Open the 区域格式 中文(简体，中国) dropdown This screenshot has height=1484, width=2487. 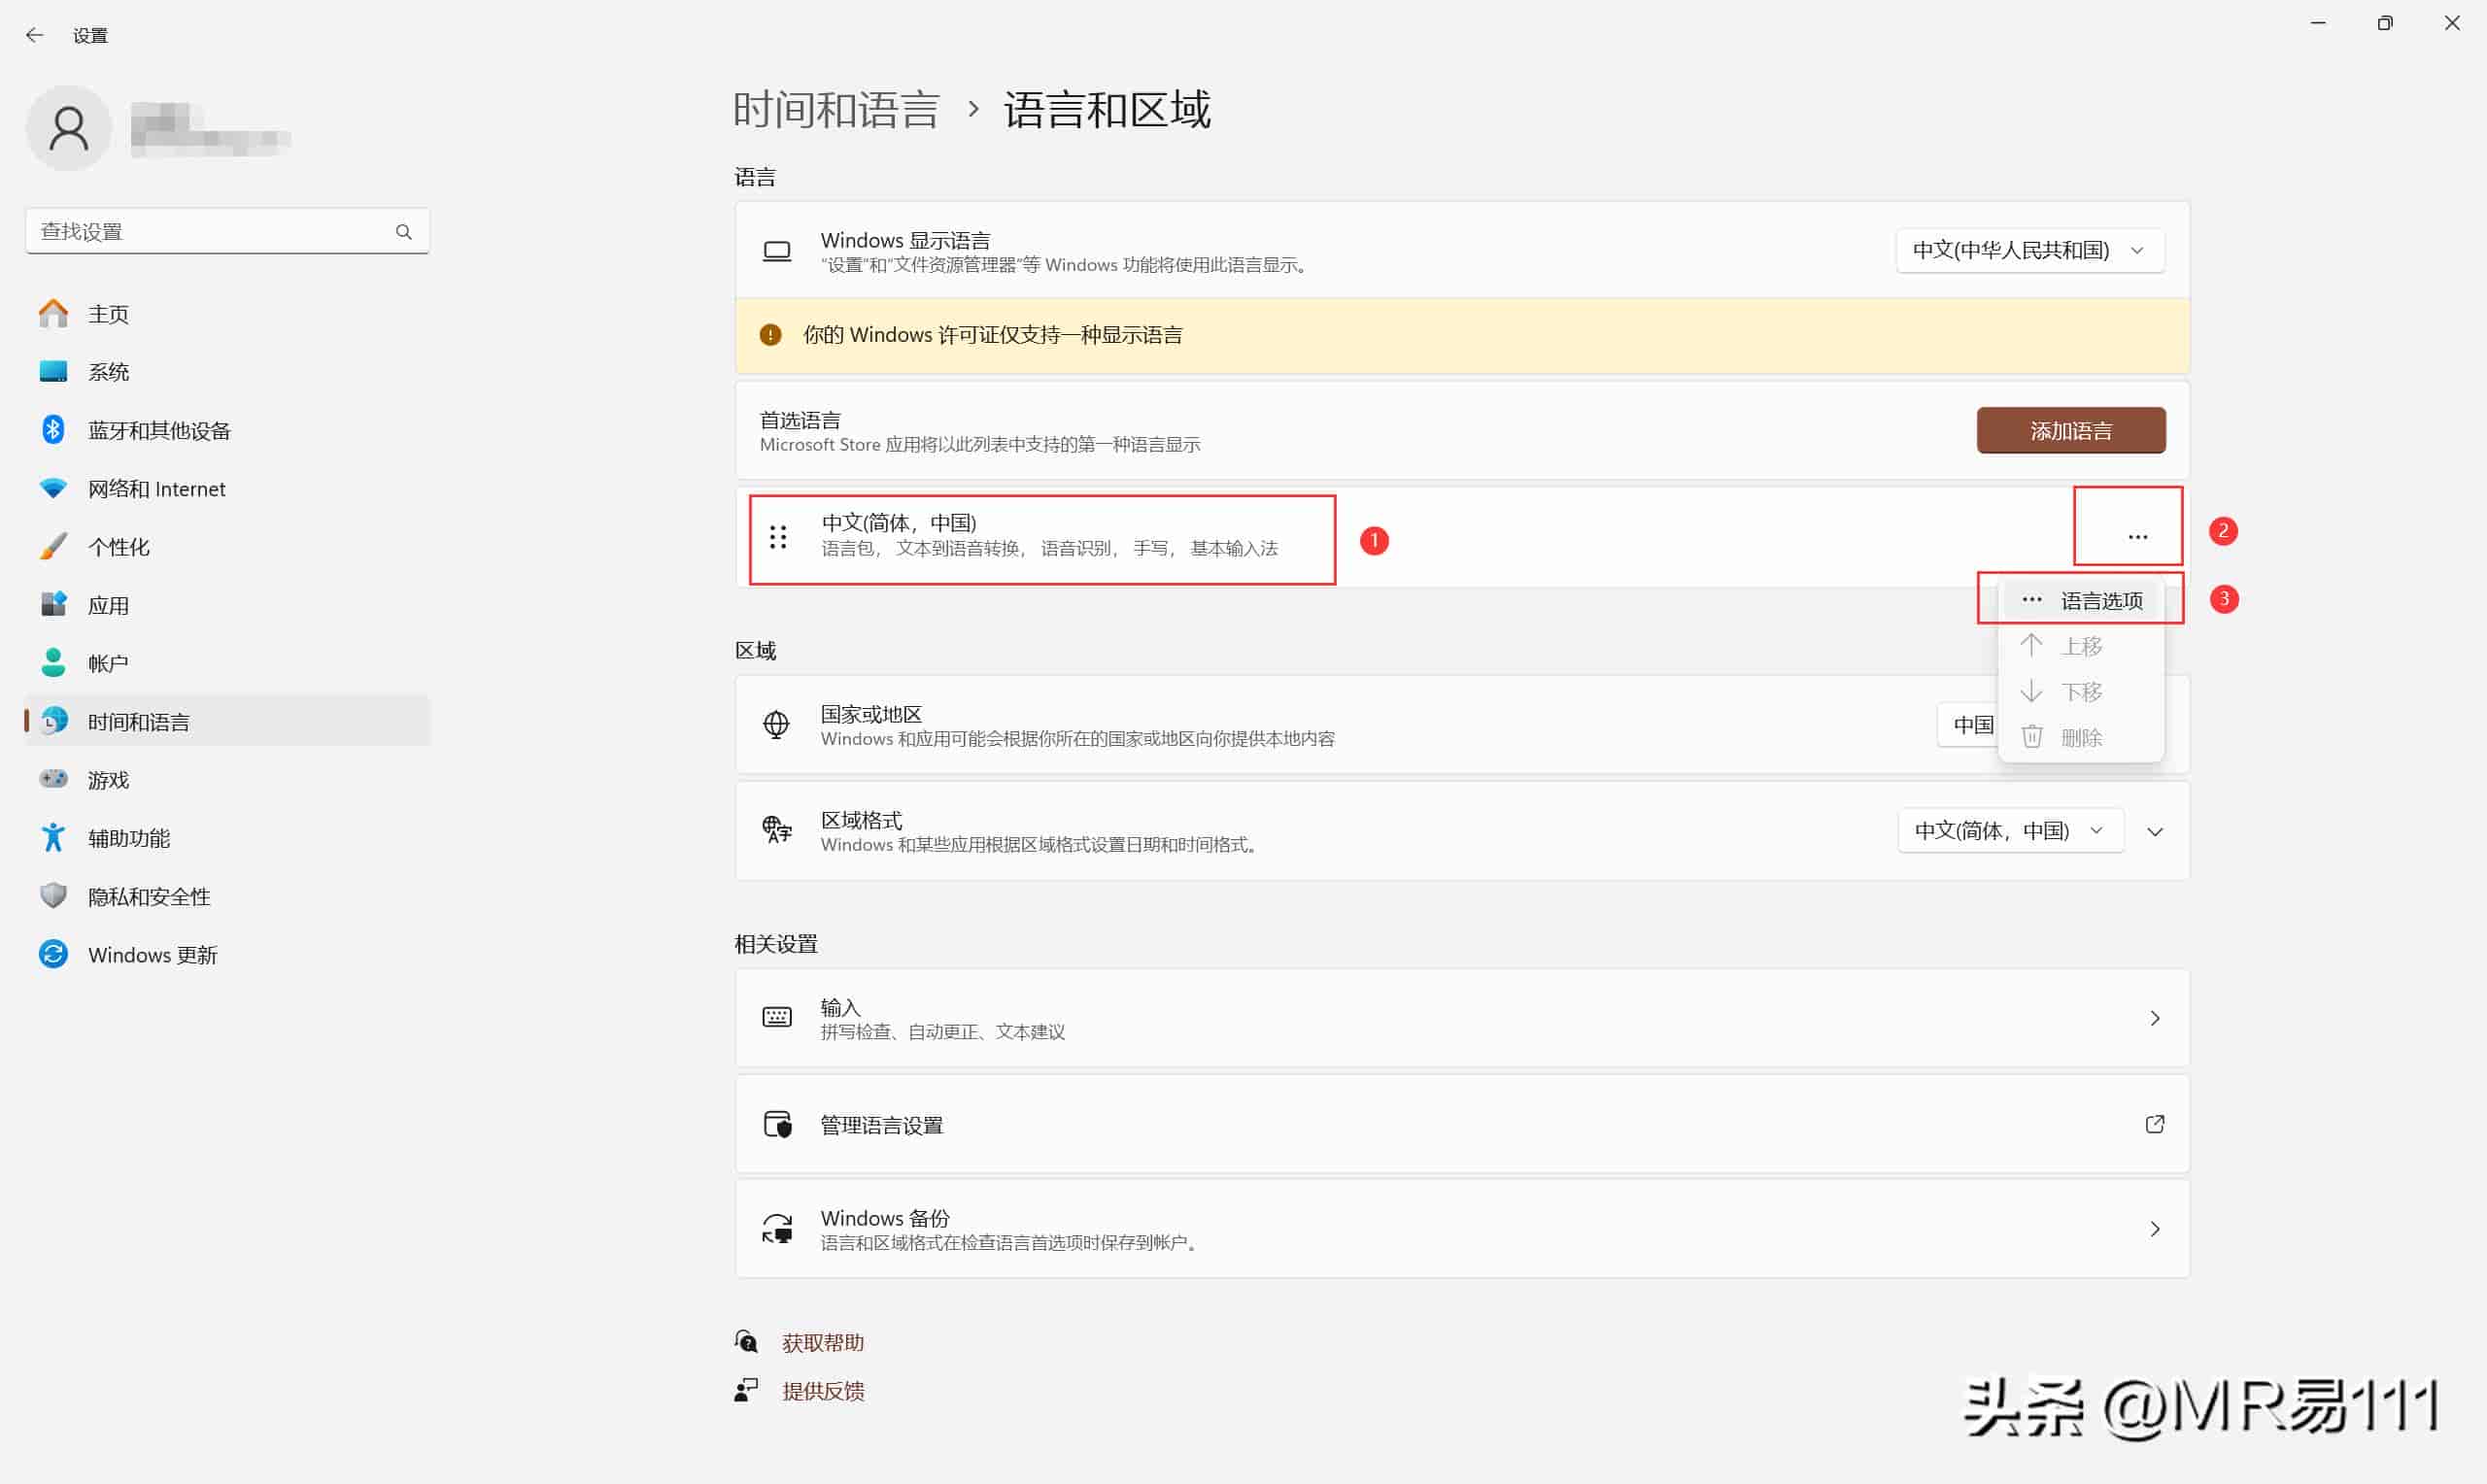pyautogui.click(x=2010, y=831)
